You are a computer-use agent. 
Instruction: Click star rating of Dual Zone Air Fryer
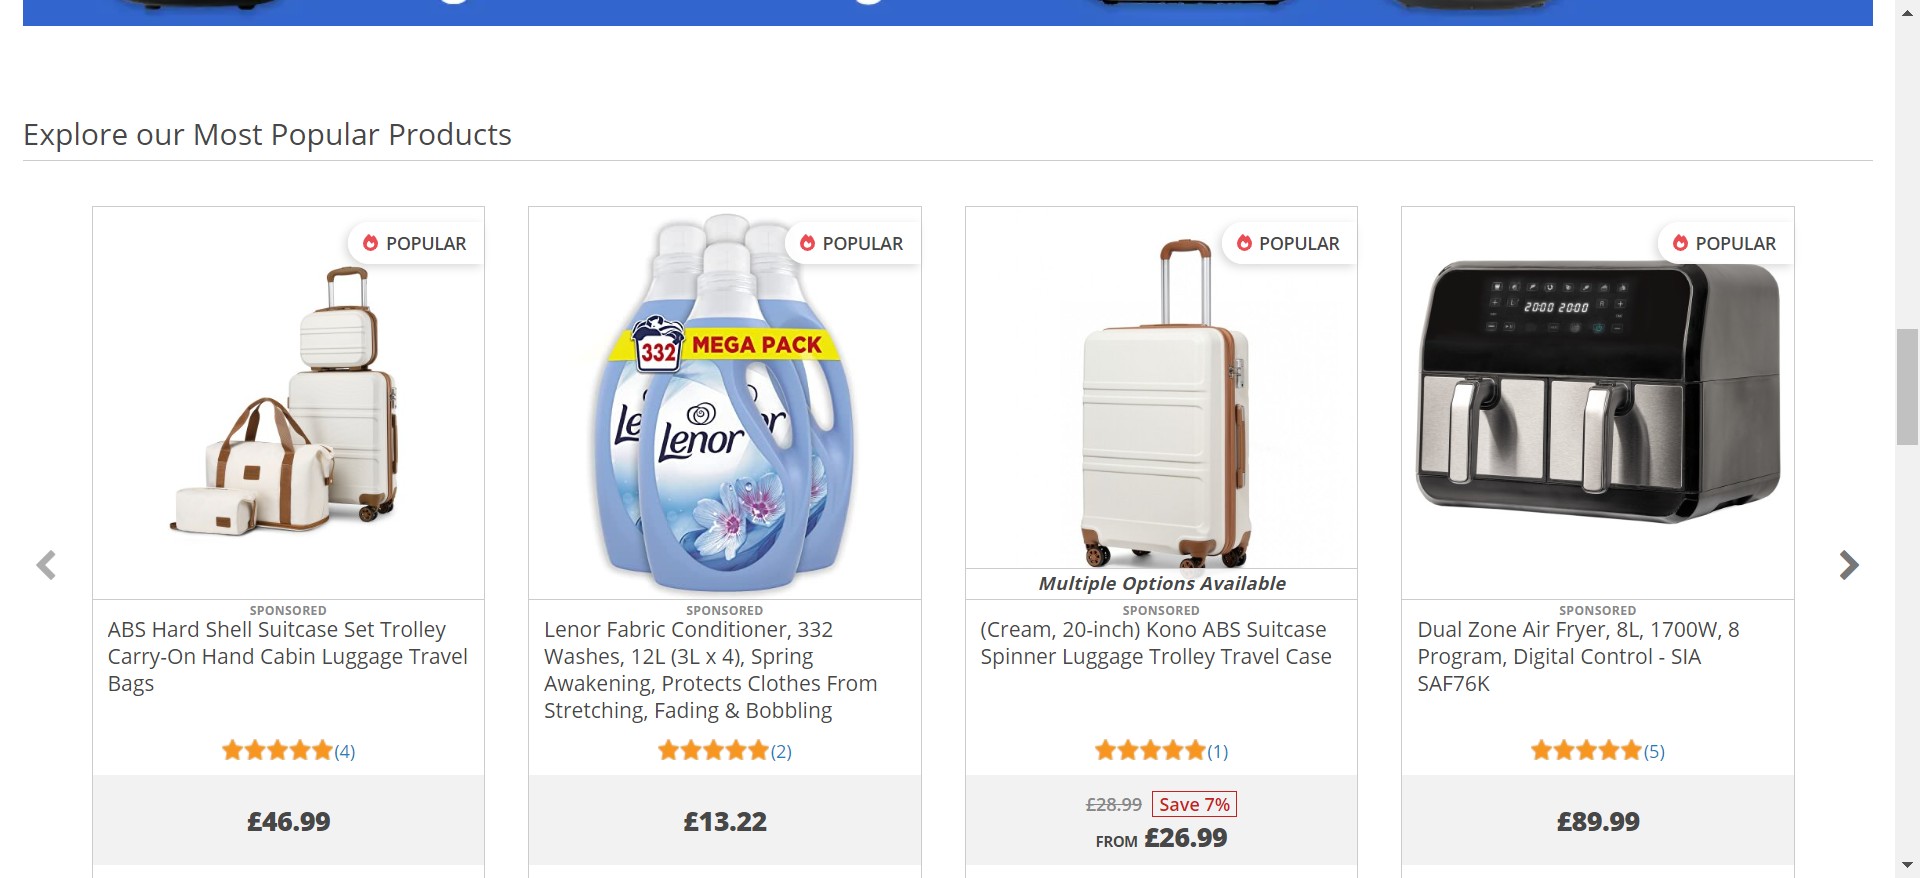tap(1586, 750)
